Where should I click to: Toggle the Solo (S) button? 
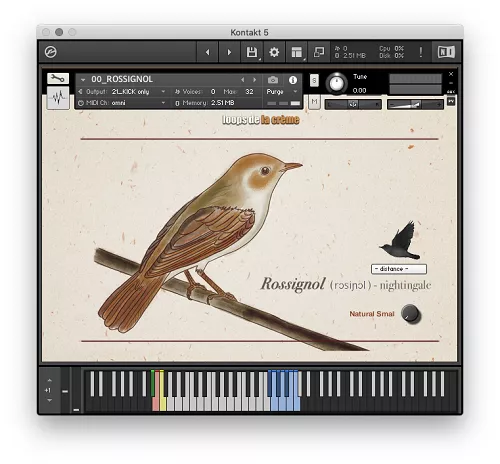(x=314, y=81)
